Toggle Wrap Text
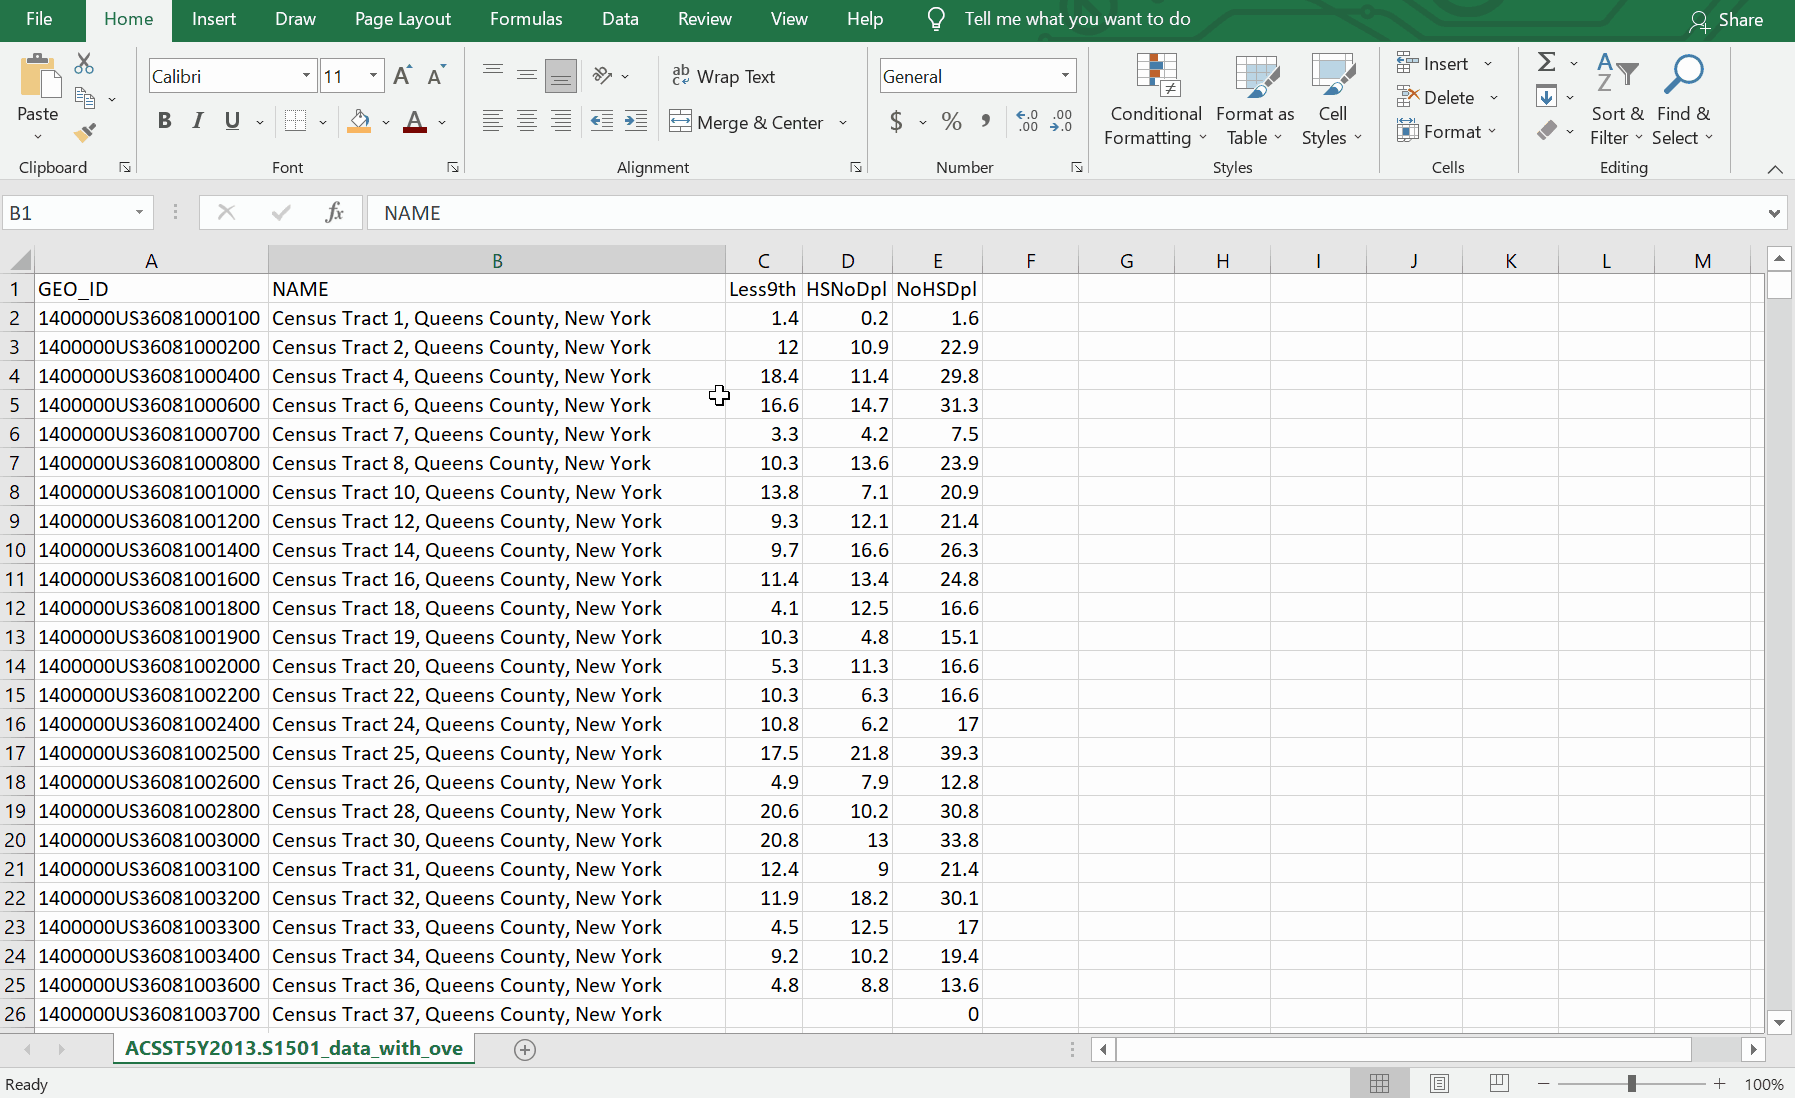The height and width of the screenshot is (1098, 1795). pos(723,76)
